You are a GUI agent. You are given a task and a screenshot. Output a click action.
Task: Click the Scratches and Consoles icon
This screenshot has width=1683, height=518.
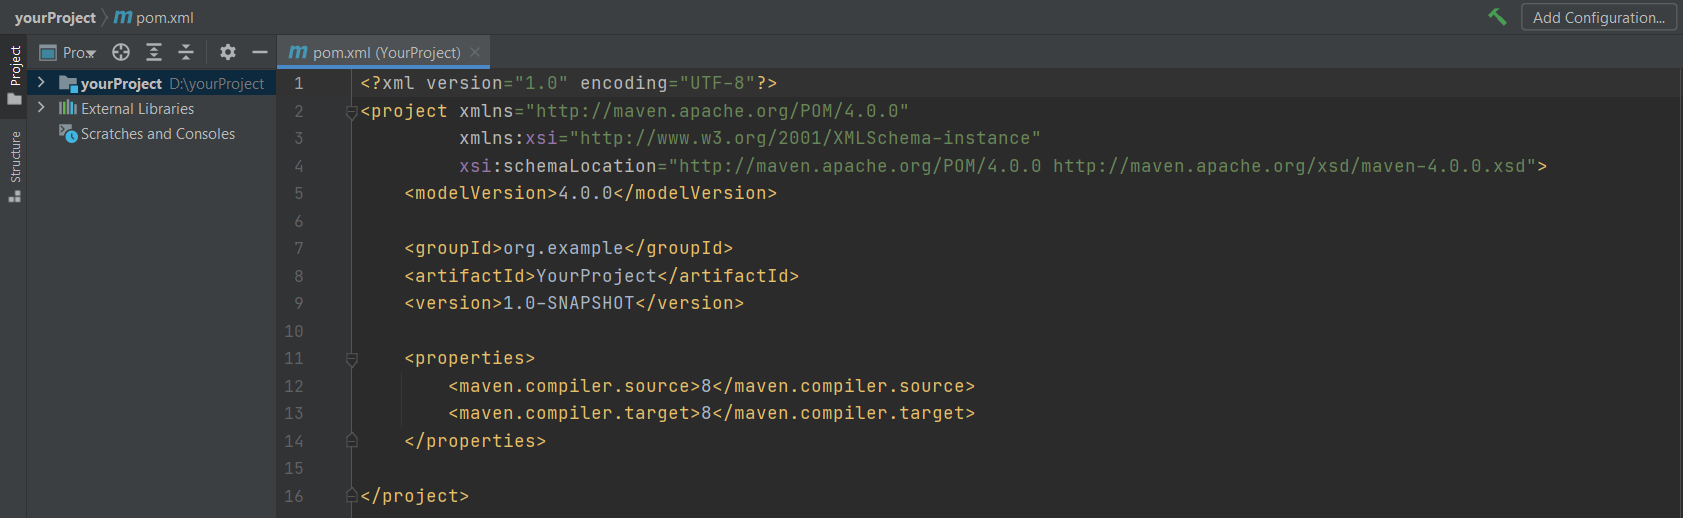[x=68, y=133]
